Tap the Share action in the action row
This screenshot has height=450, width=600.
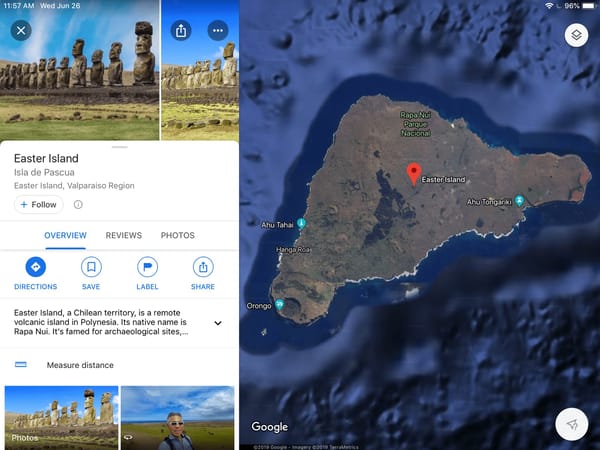point(203,273)
